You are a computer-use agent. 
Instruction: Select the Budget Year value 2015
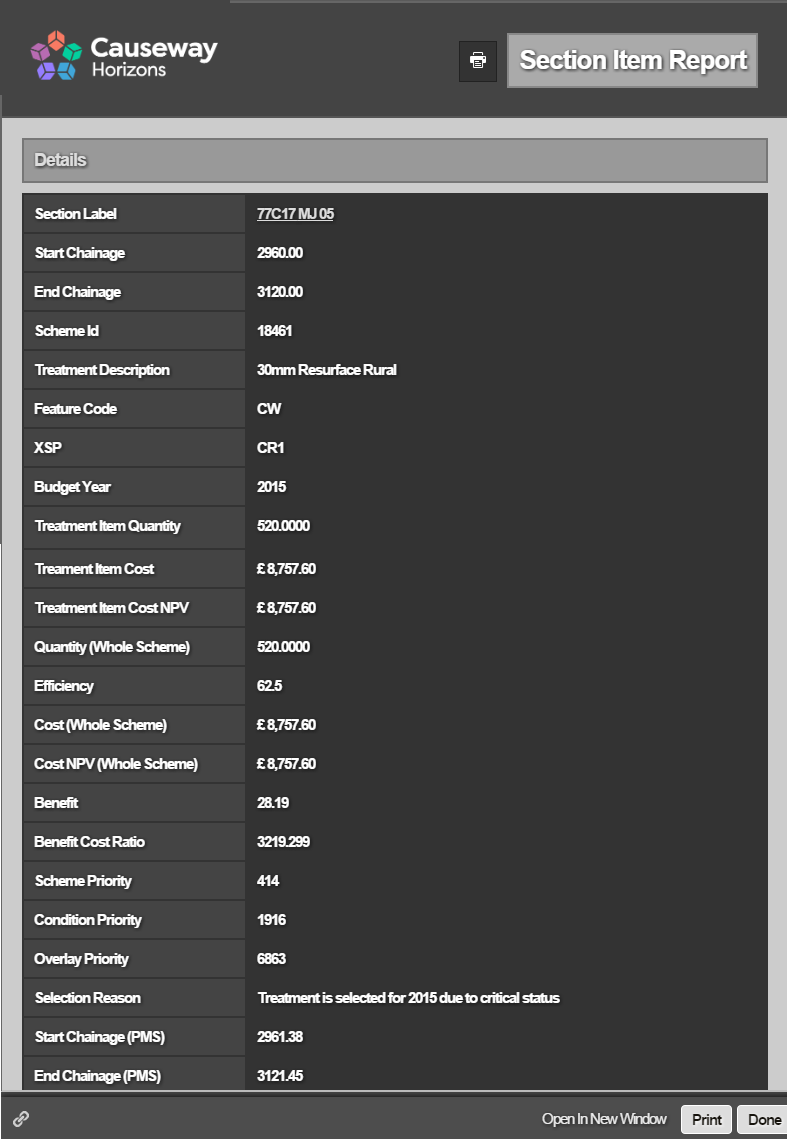pyautogui.click(x=271, y=487)
